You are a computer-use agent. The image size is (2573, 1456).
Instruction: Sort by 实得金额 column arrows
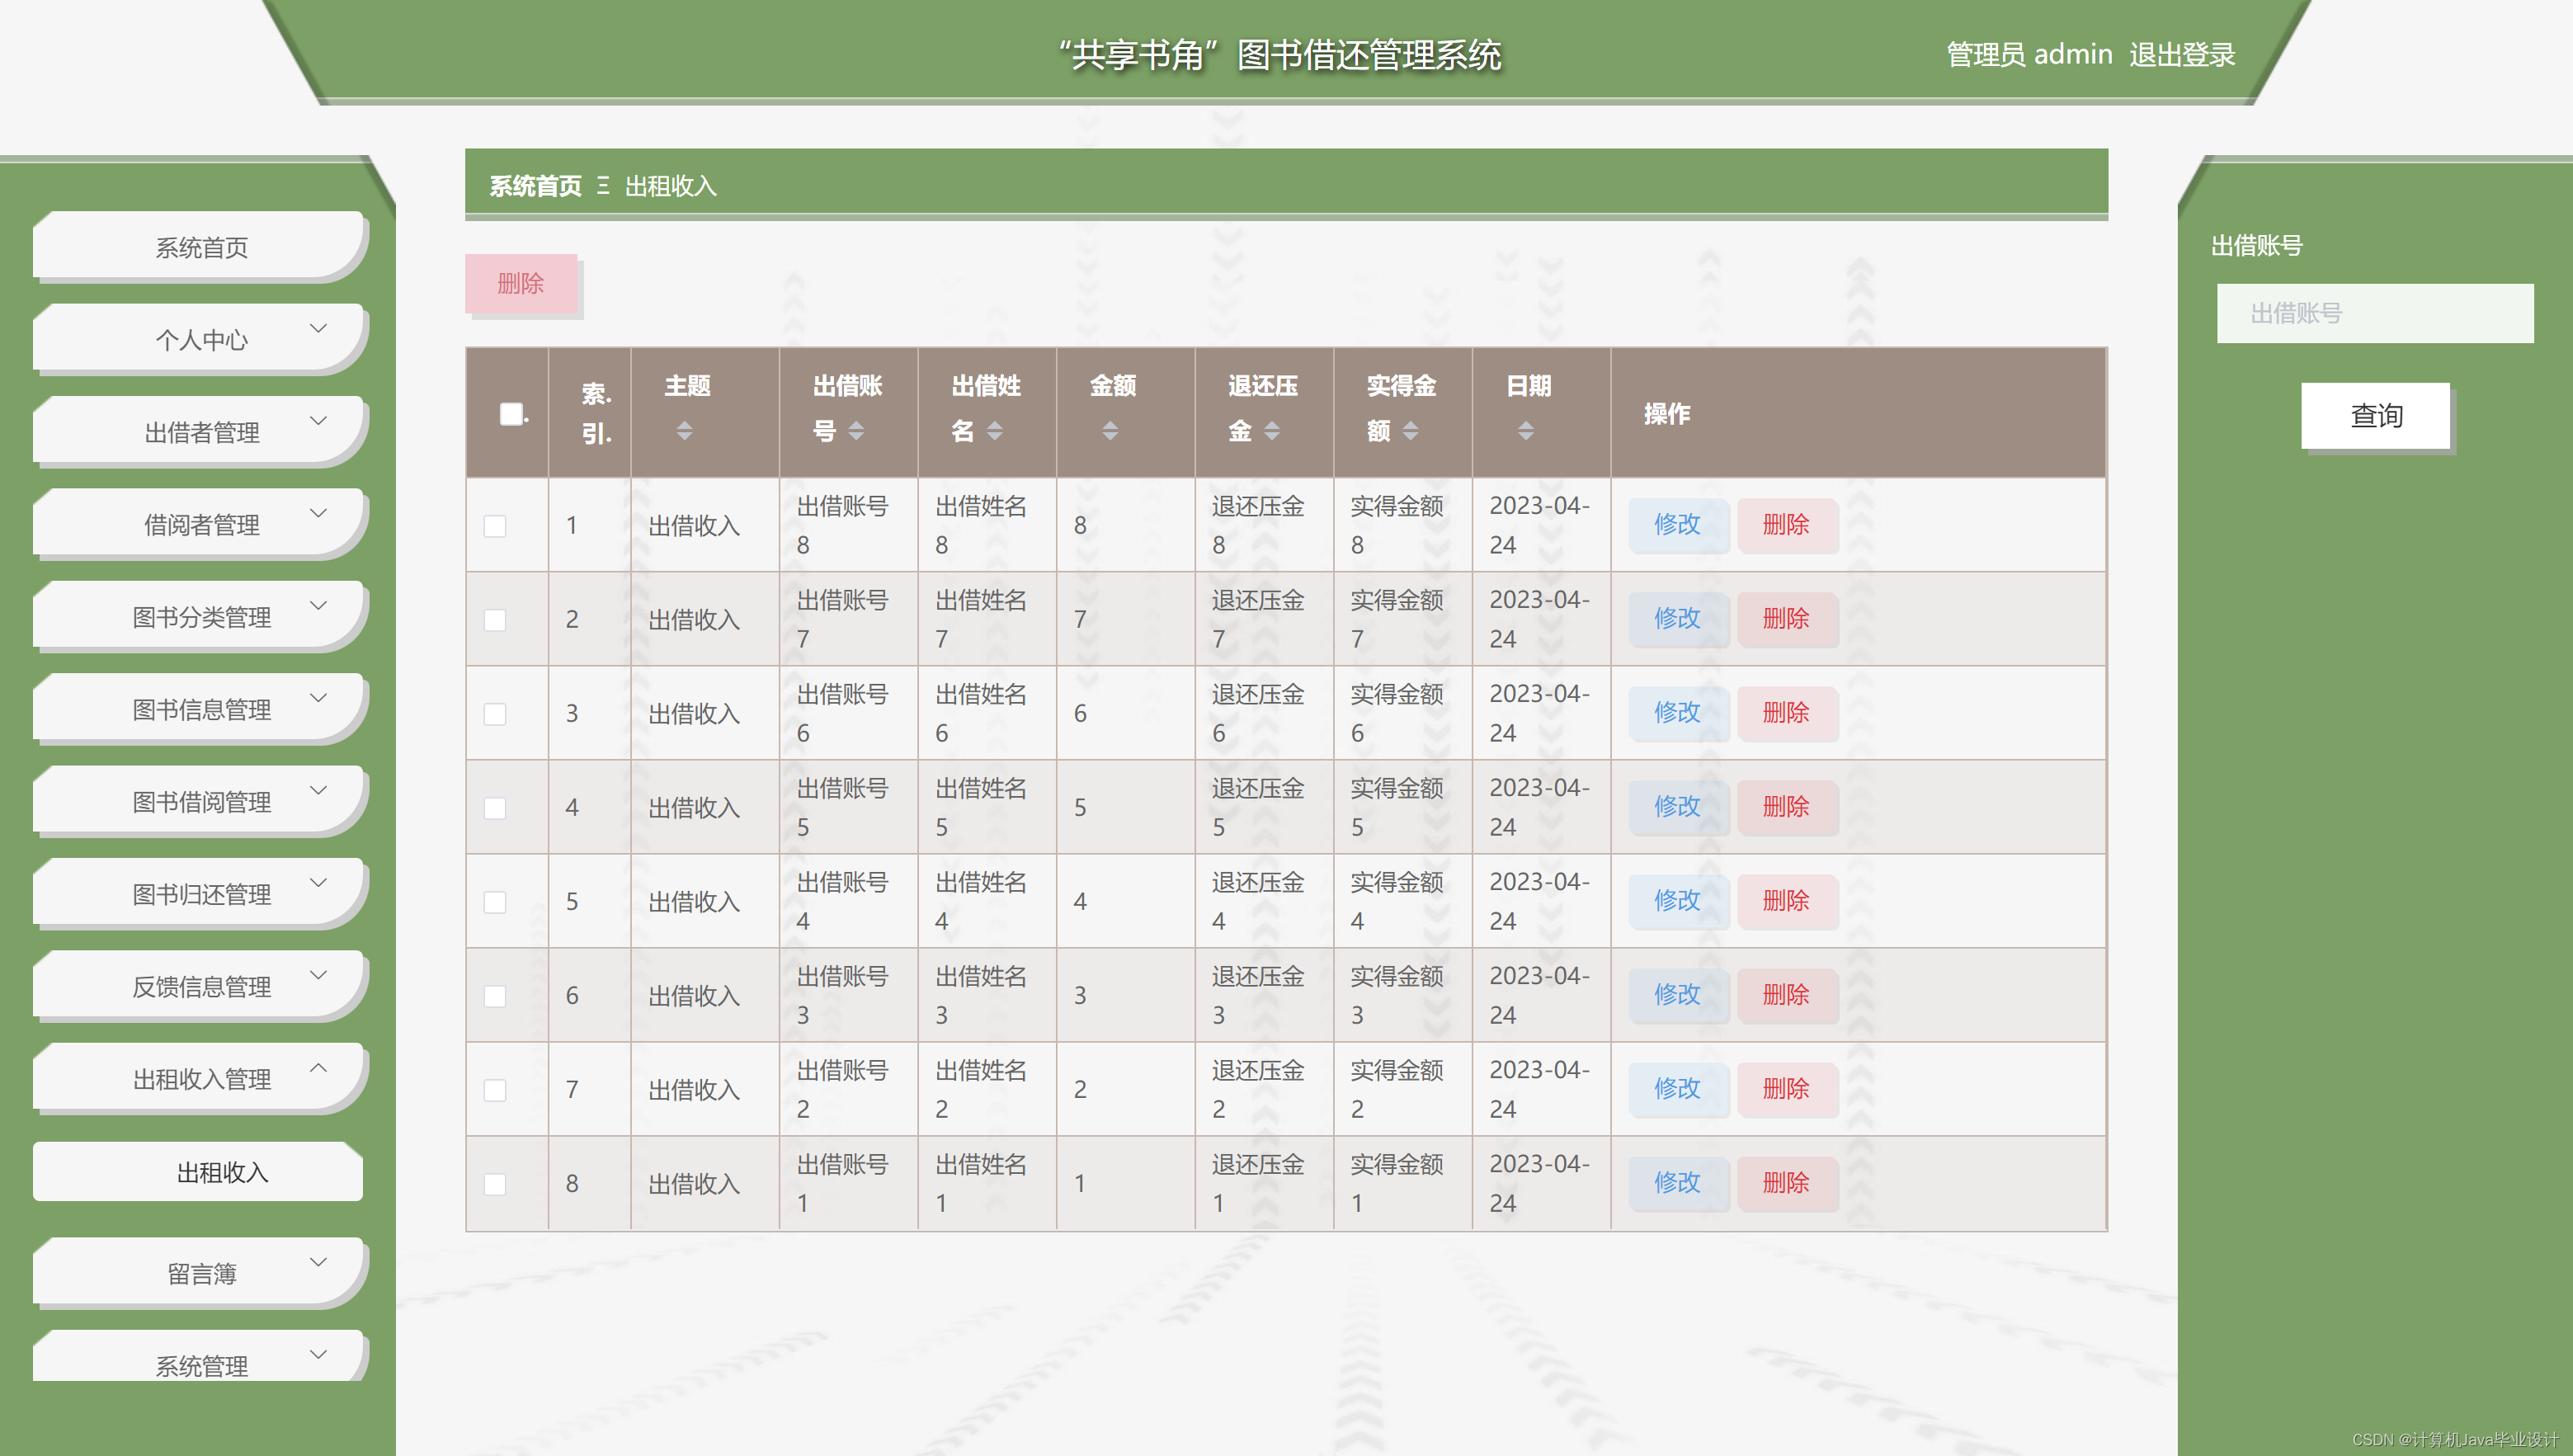pos(1410,431)
